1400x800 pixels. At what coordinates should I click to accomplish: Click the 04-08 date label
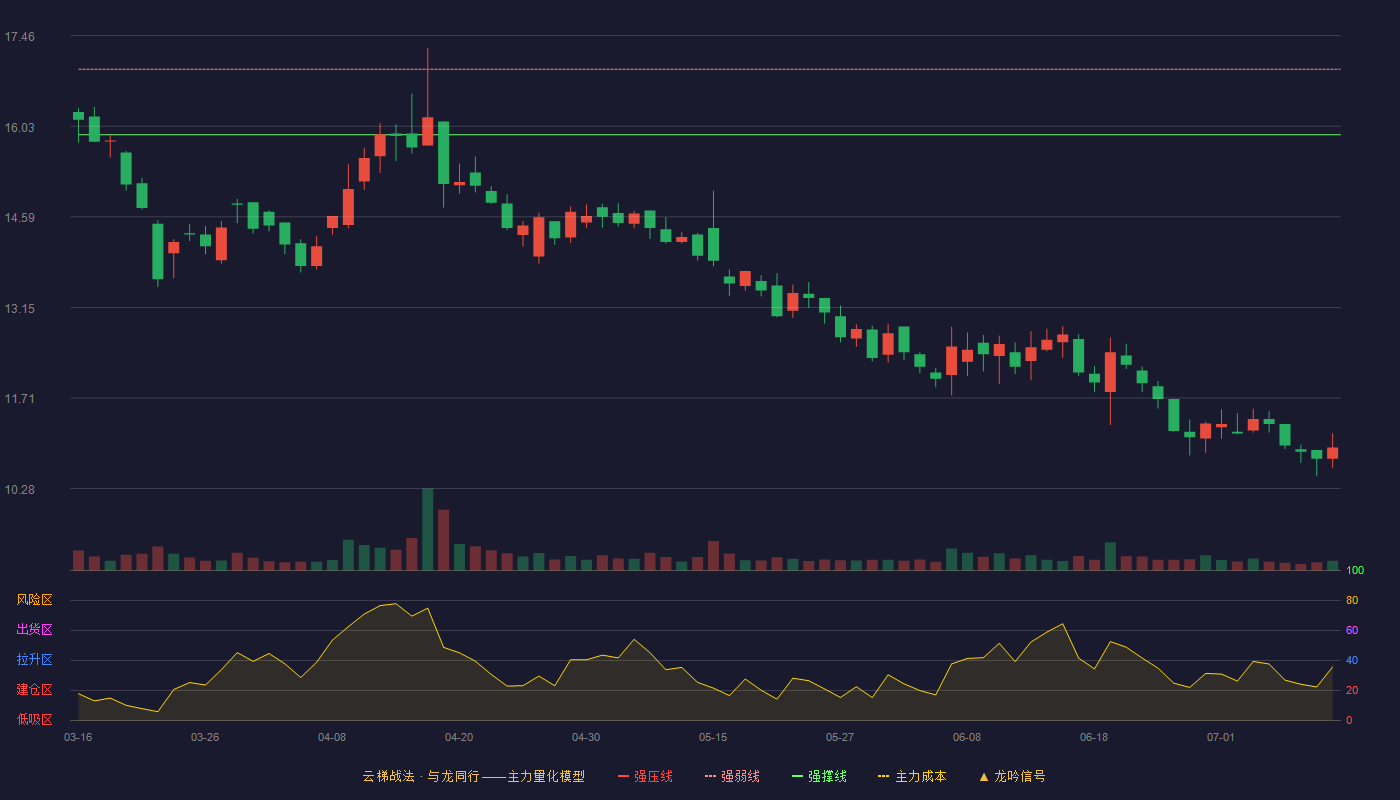coord(332,737)
